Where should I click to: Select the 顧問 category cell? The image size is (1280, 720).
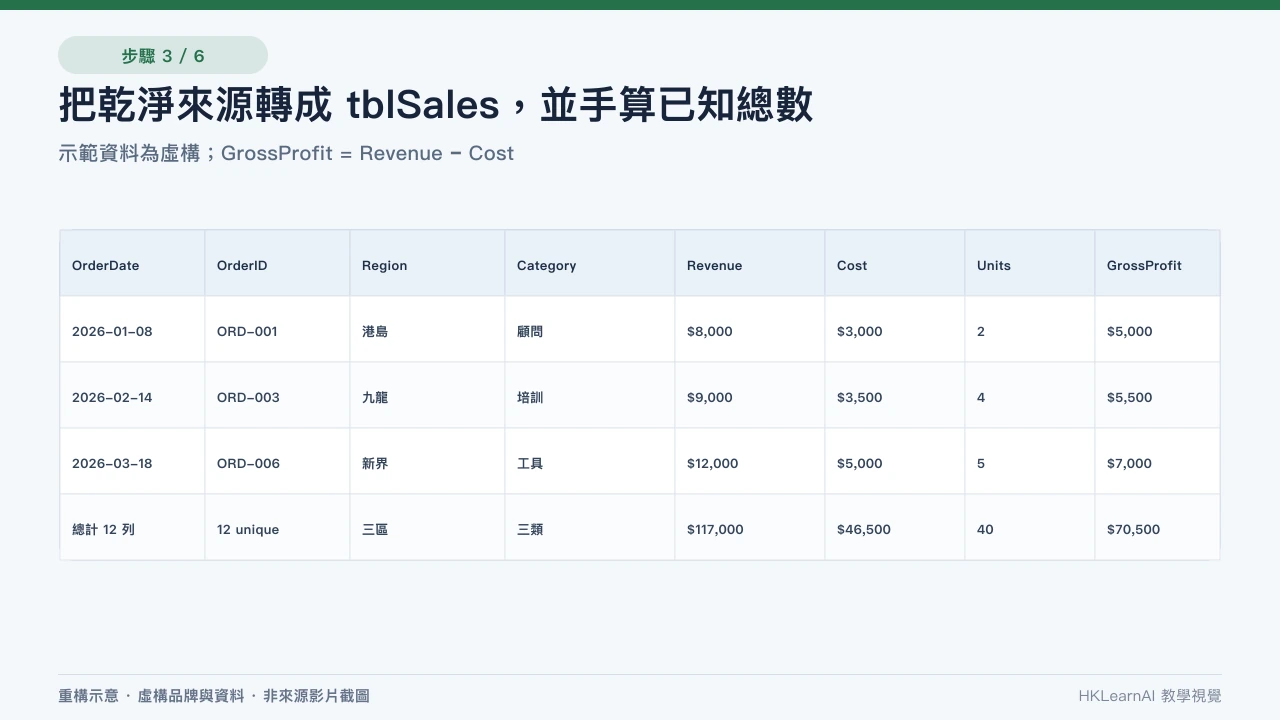(590, 329)
